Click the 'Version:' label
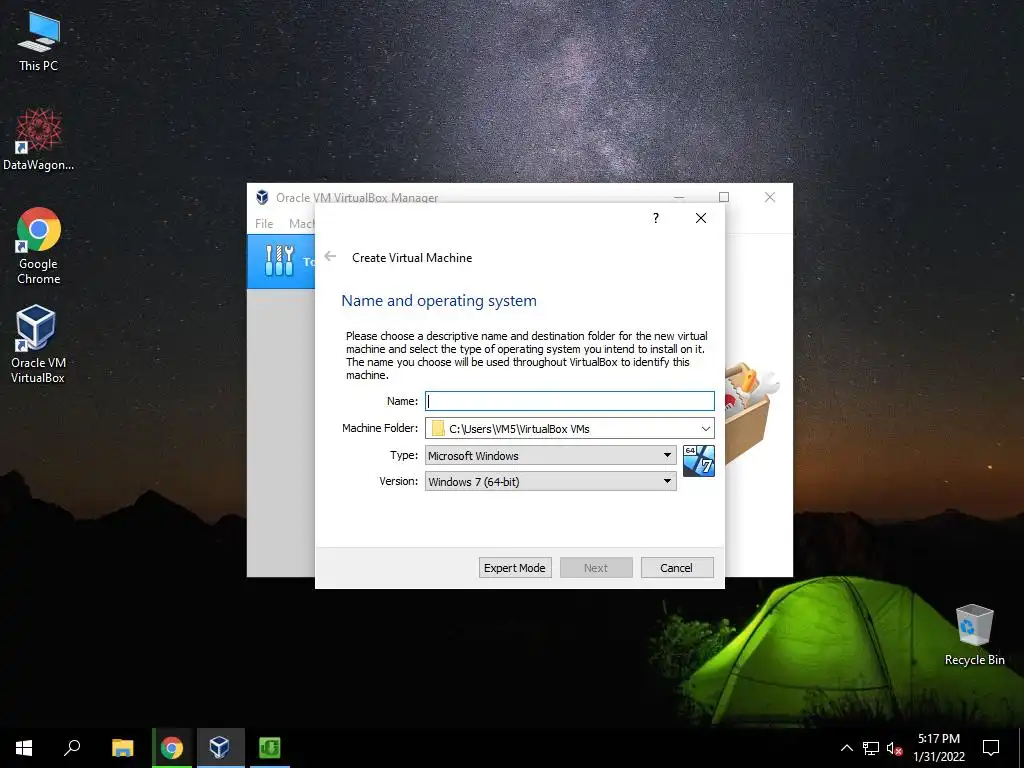 pyautogui.click(x=398, y=481)
